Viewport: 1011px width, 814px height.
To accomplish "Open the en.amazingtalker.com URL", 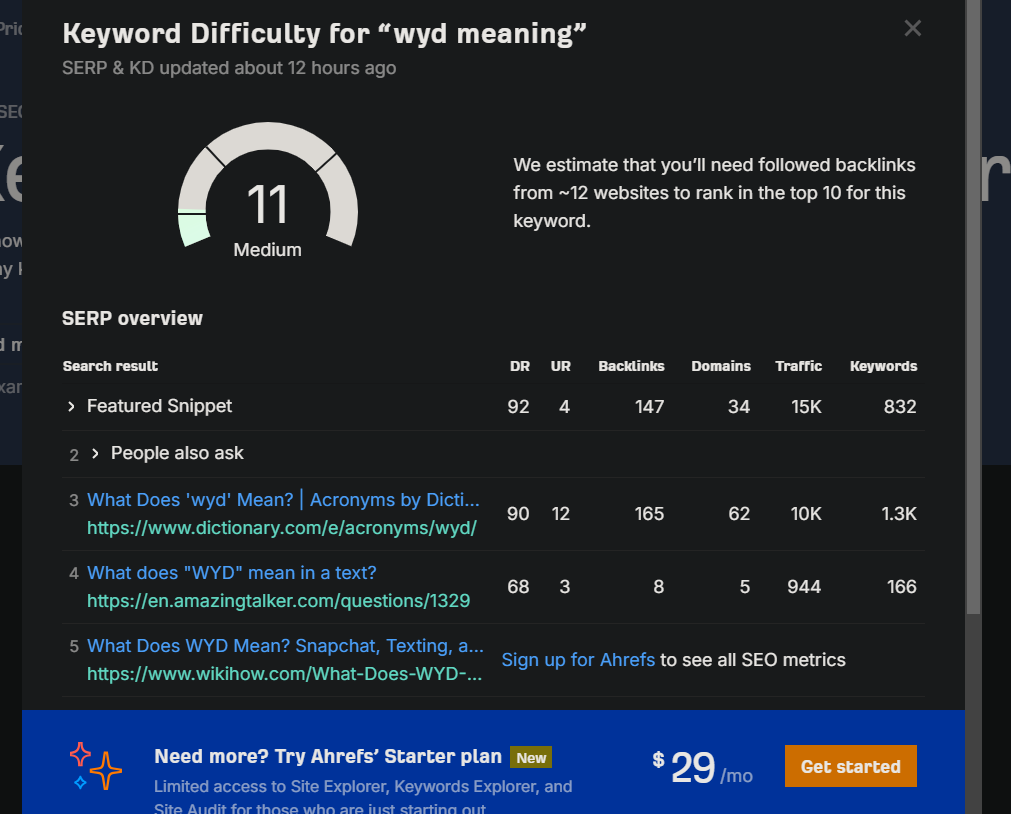I will pyautogui.click(x=278, y=601).
